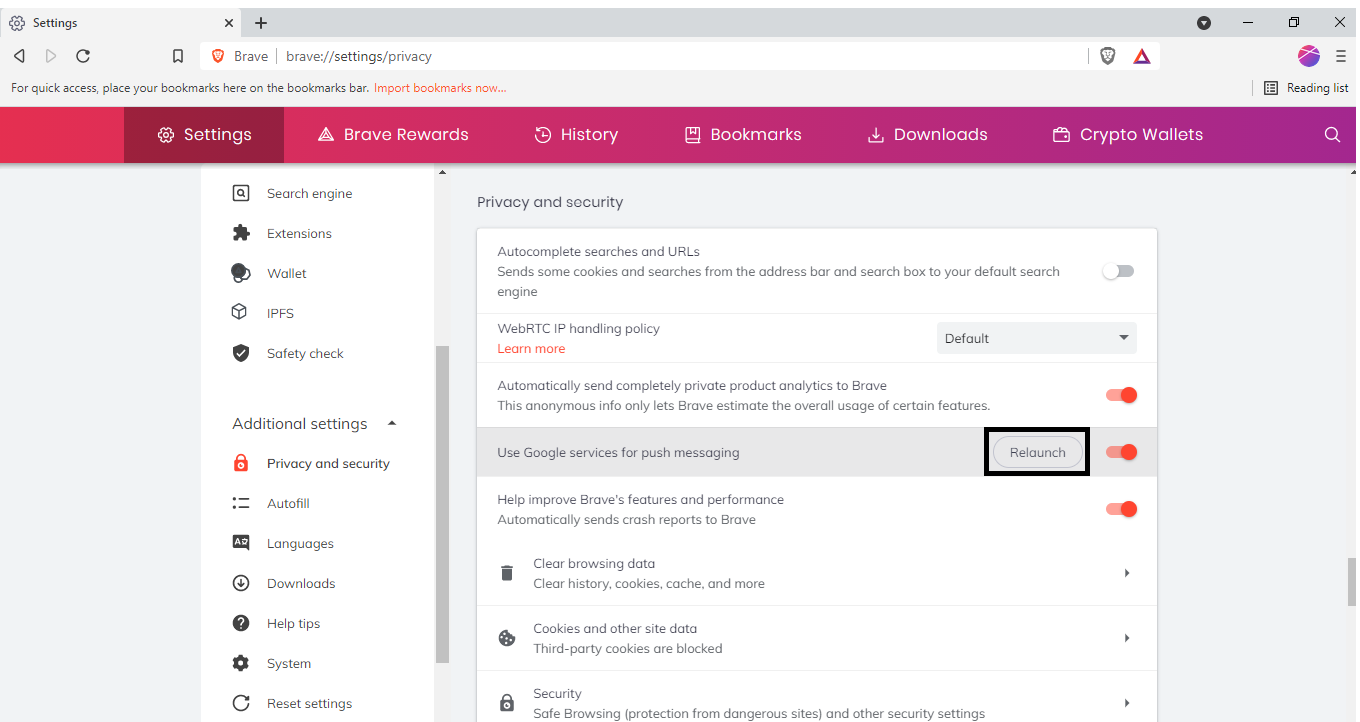Open the Reading list
Screen dimensions: 1360x722
pyautogui.click(x=1306, y=88)
